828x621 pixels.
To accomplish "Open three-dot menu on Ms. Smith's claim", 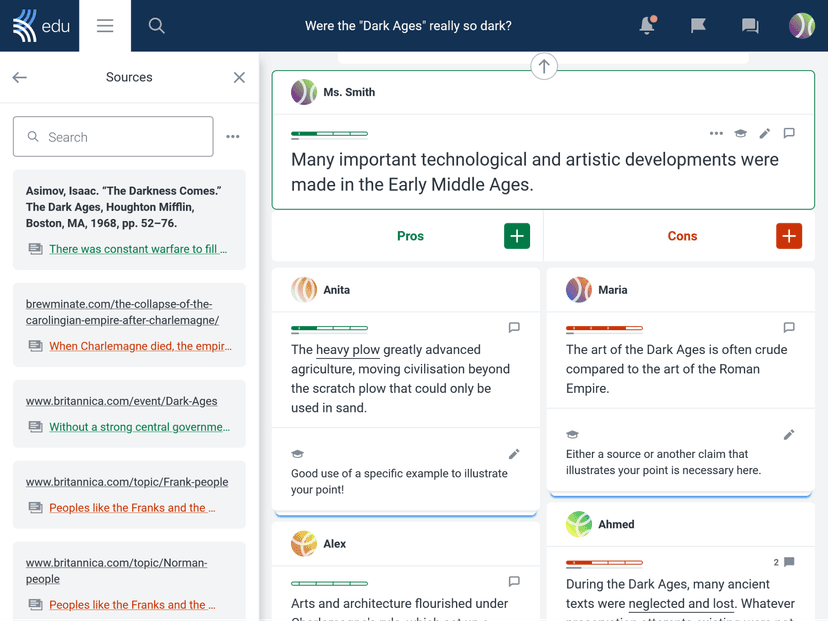I will (716, 133).
